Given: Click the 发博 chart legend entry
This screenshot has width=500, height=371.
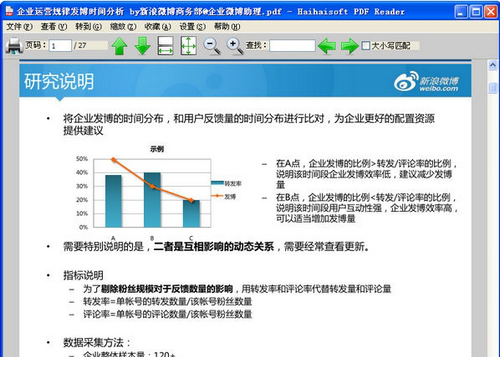Looking at the screenshot, I should (224, 197).
